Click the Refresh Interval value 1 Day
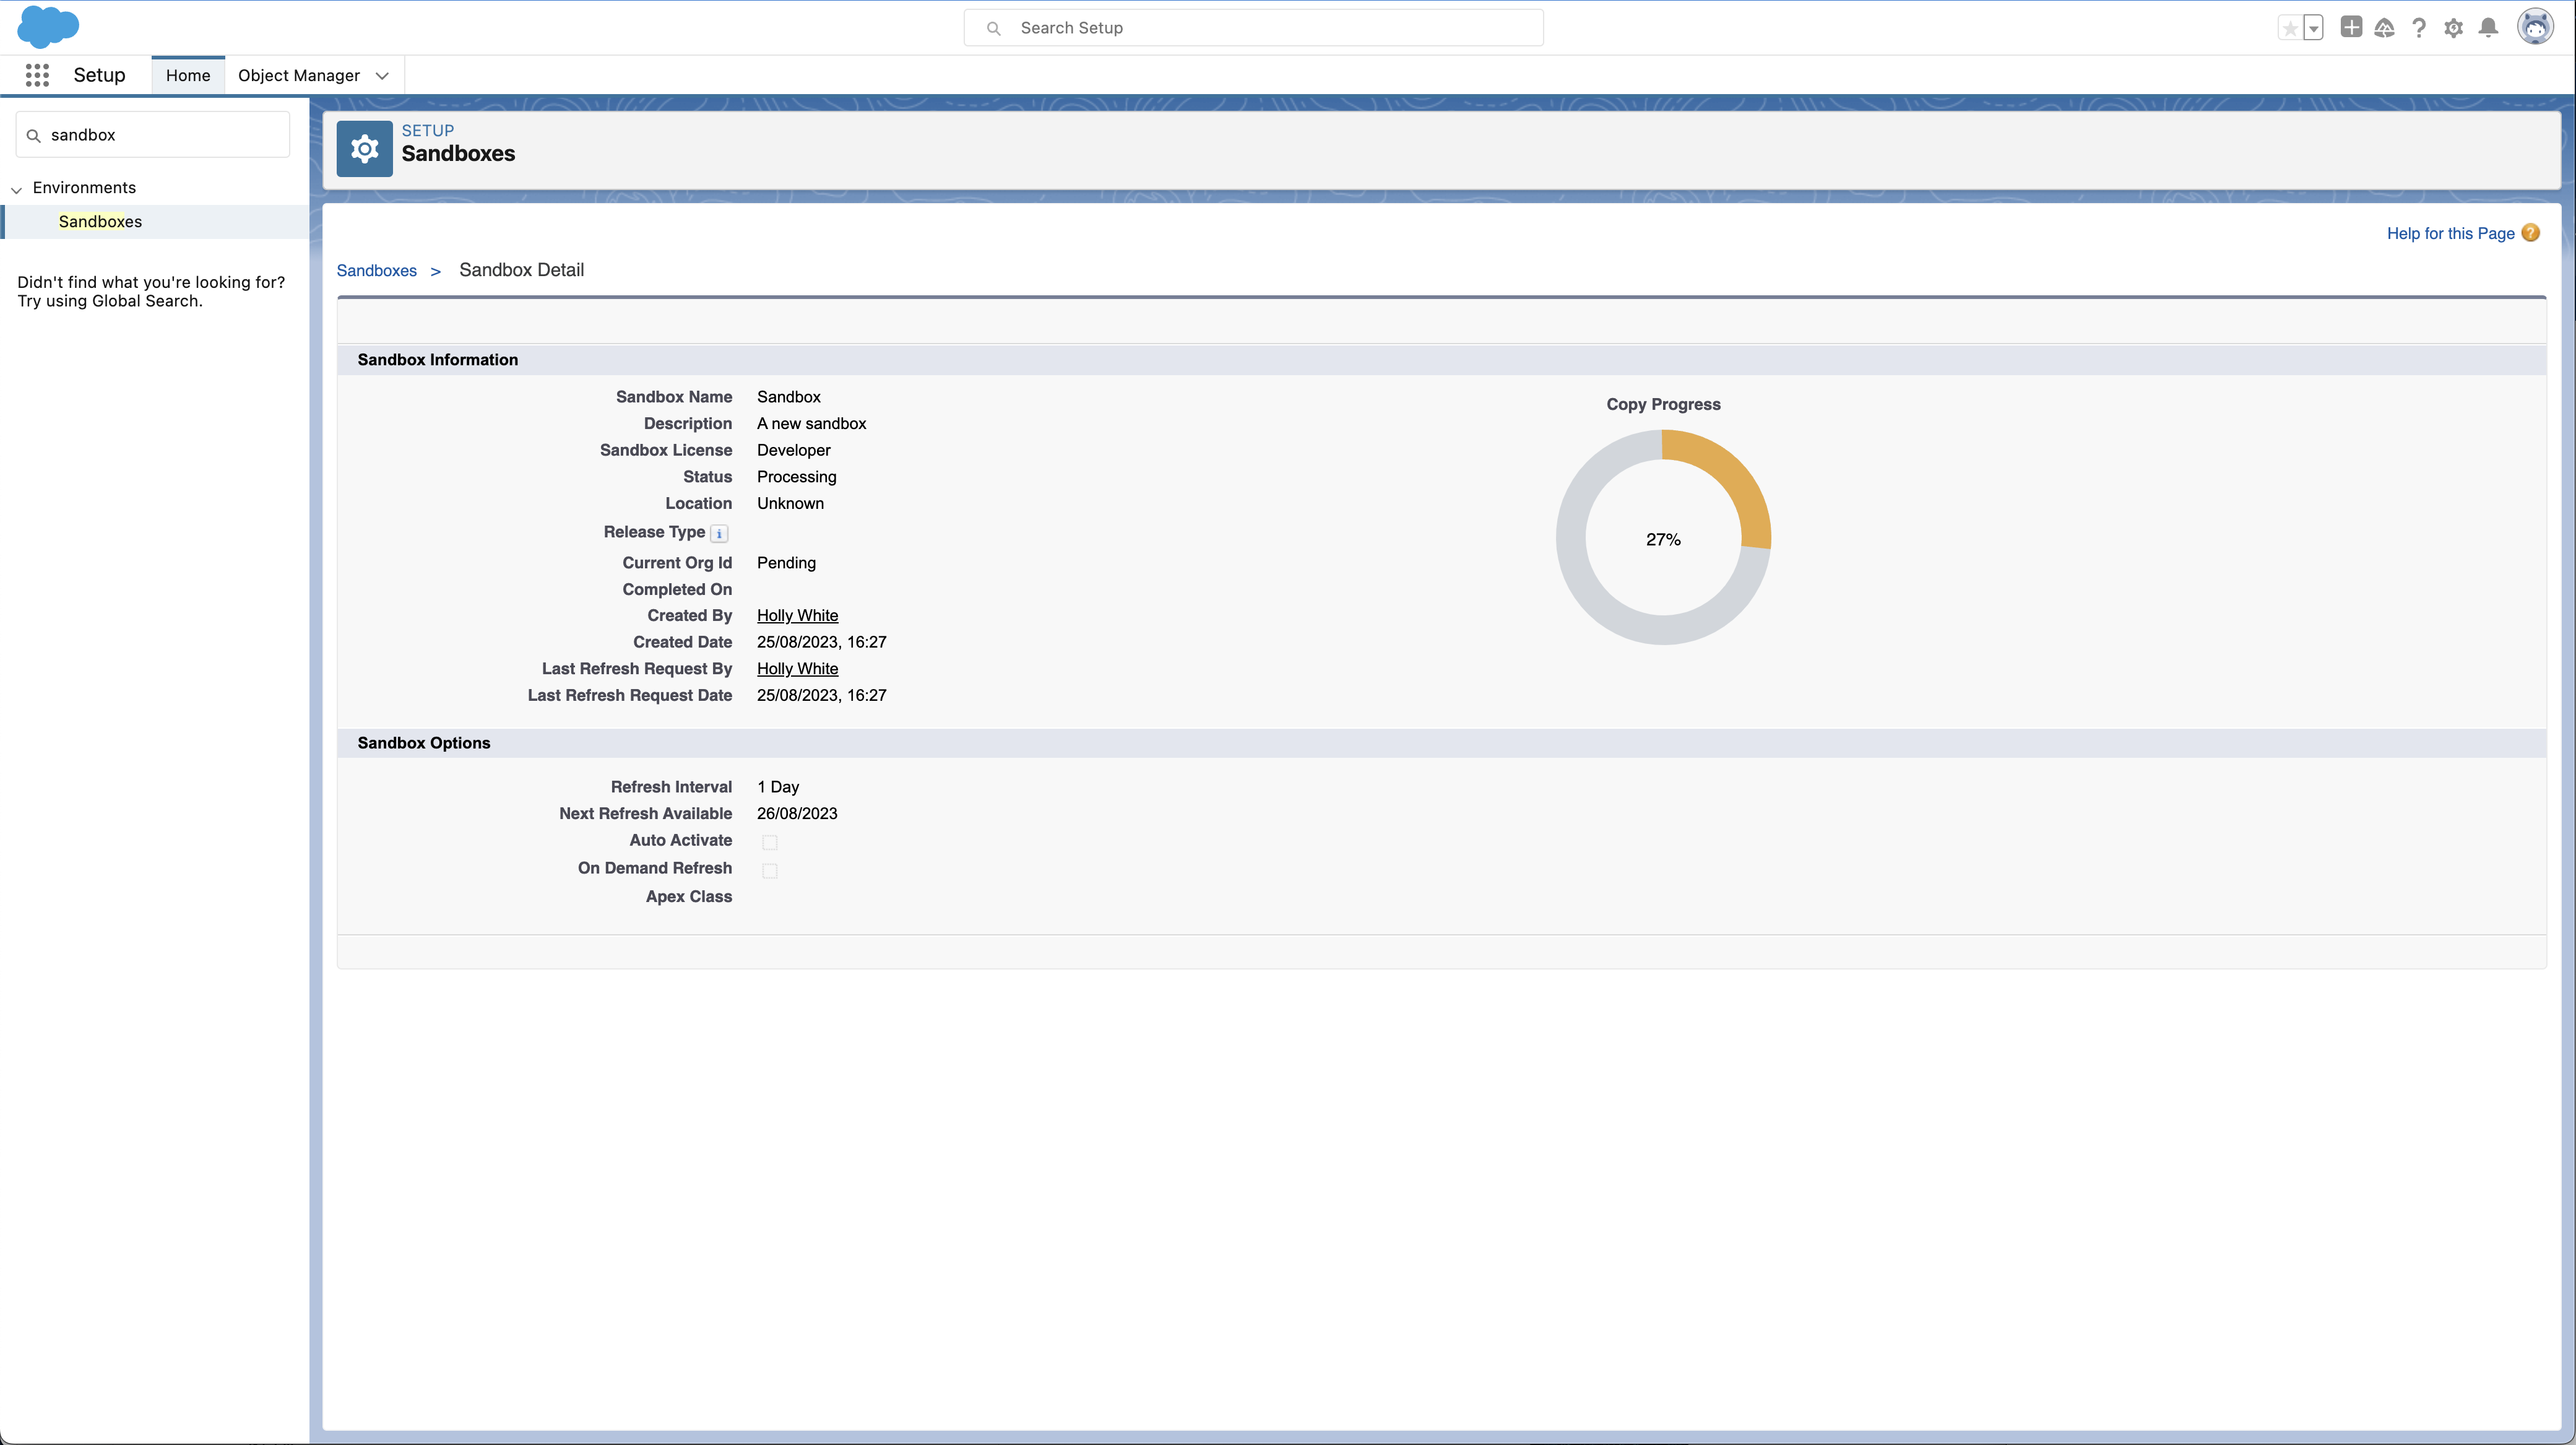 coord(778,787)
